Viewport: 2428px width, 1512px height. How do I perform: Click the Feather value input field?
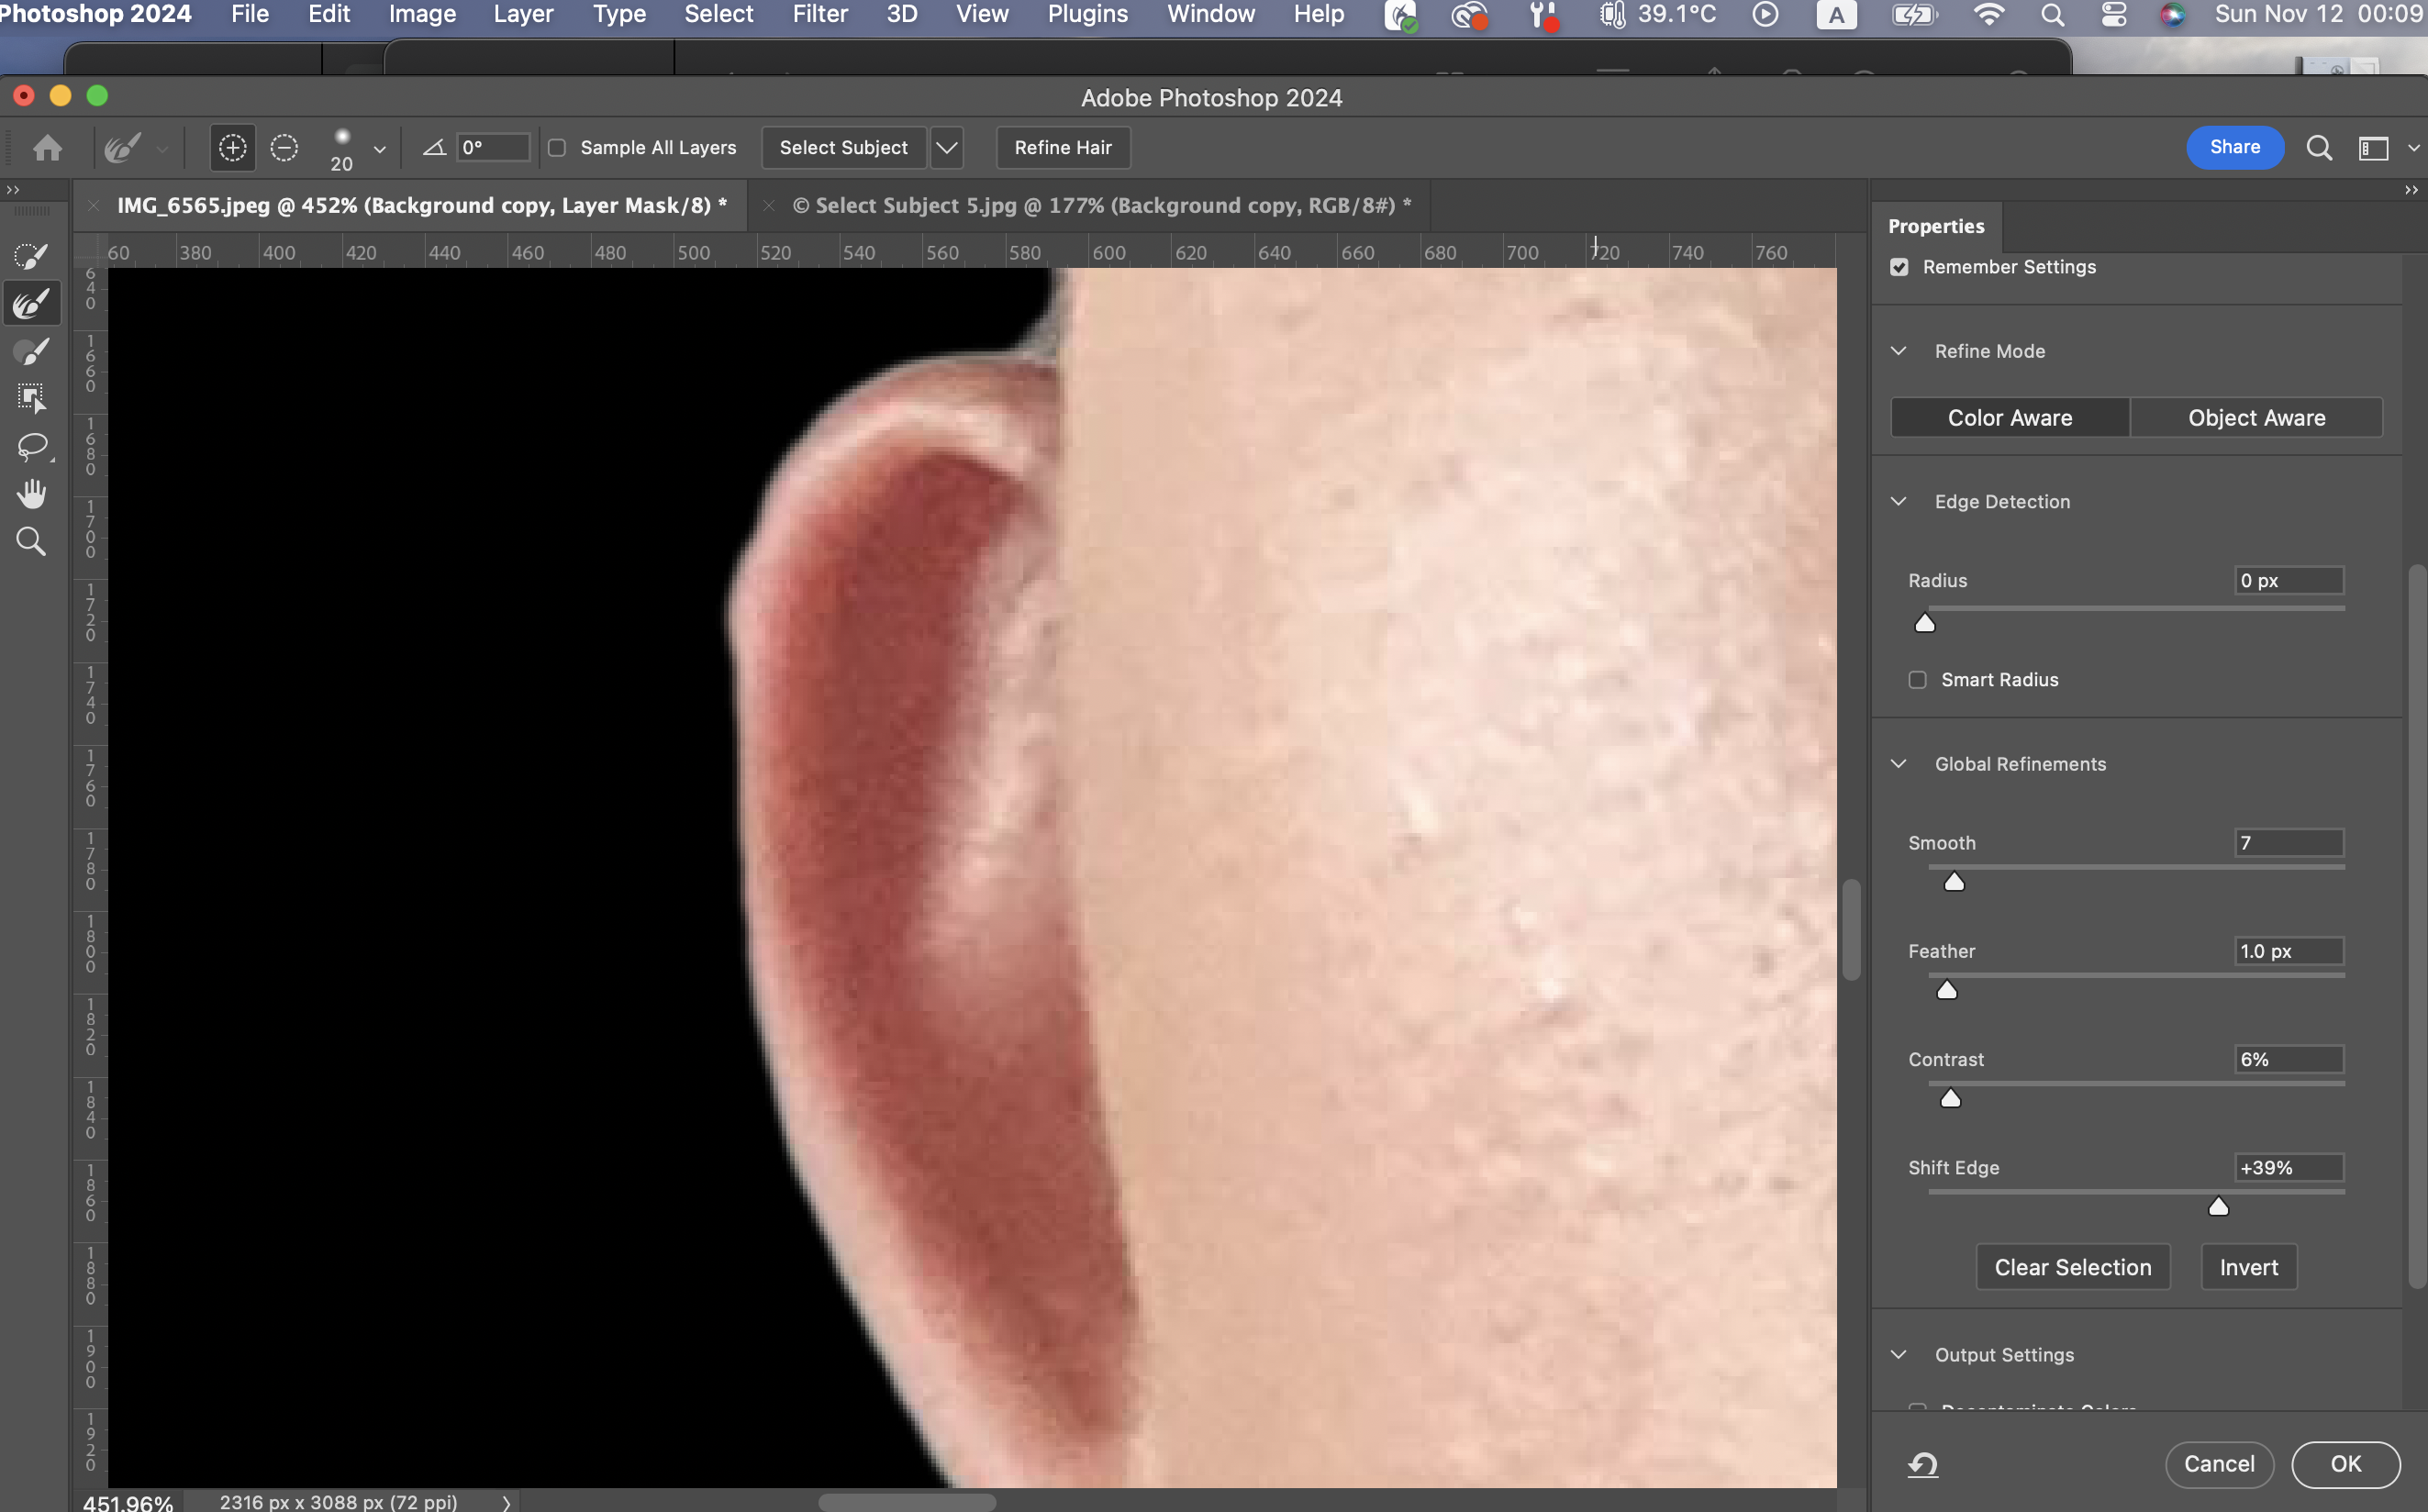pos(2288,951)
